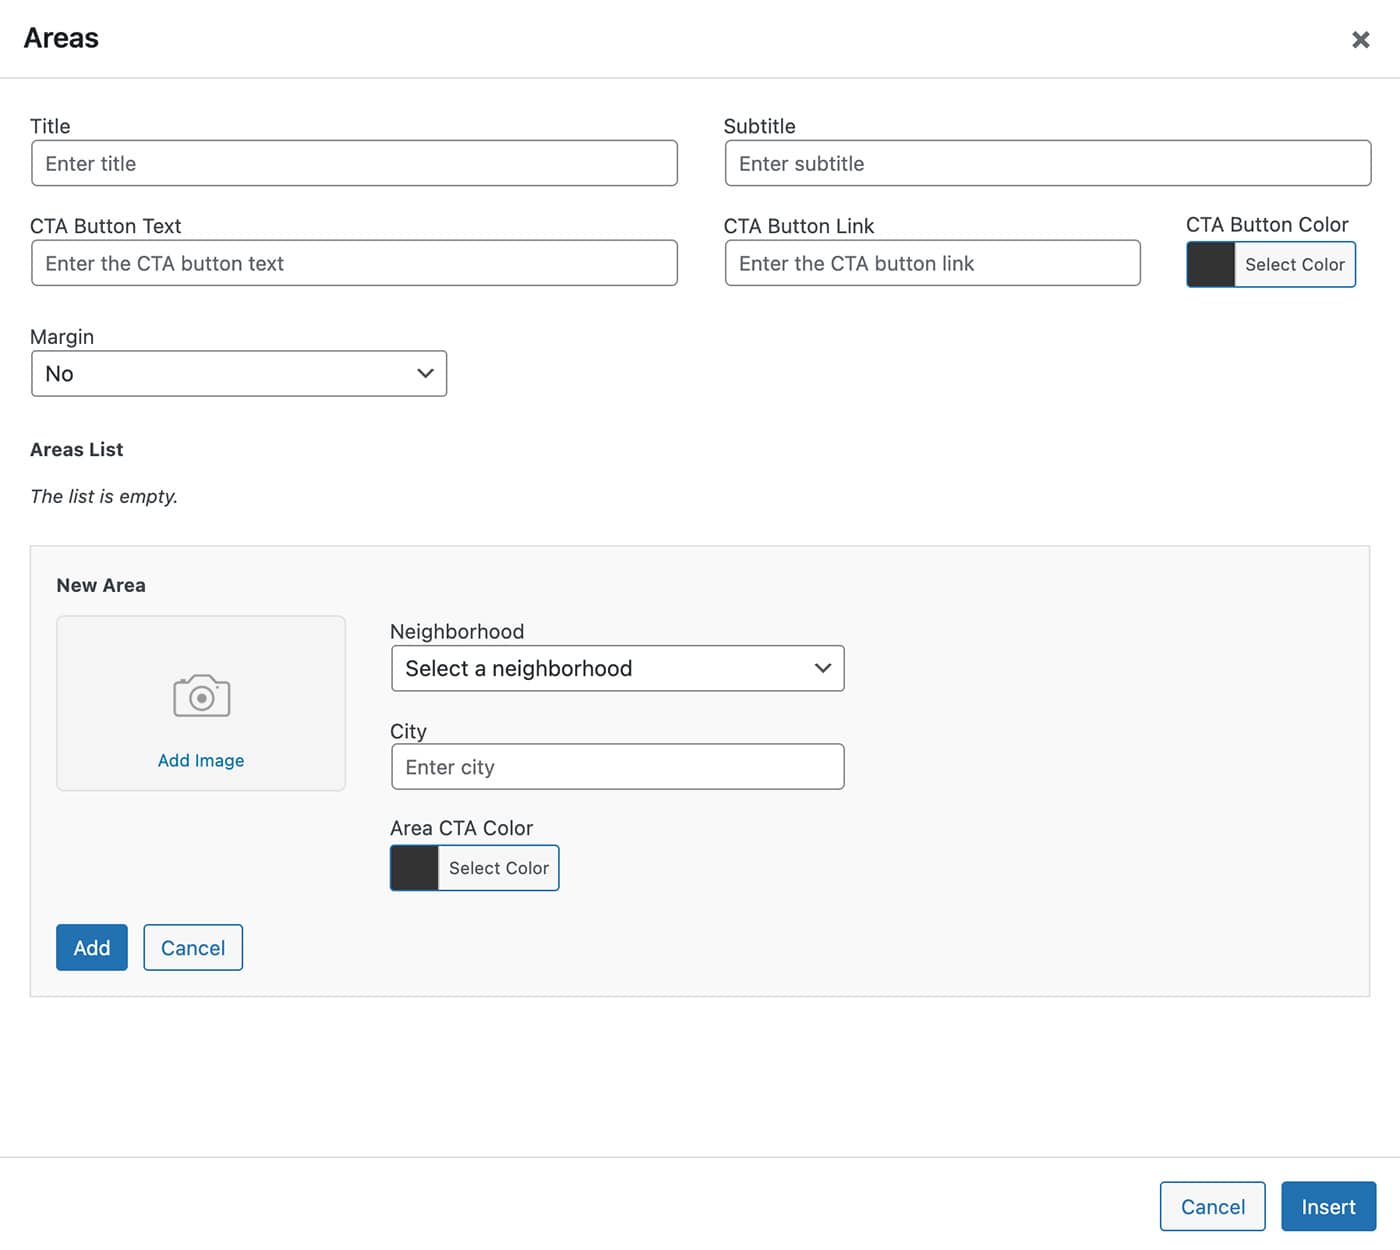This screenshot has height=1250, width=1400.
Task: Select the CTA Button Text input
Action: click(354, 263)
